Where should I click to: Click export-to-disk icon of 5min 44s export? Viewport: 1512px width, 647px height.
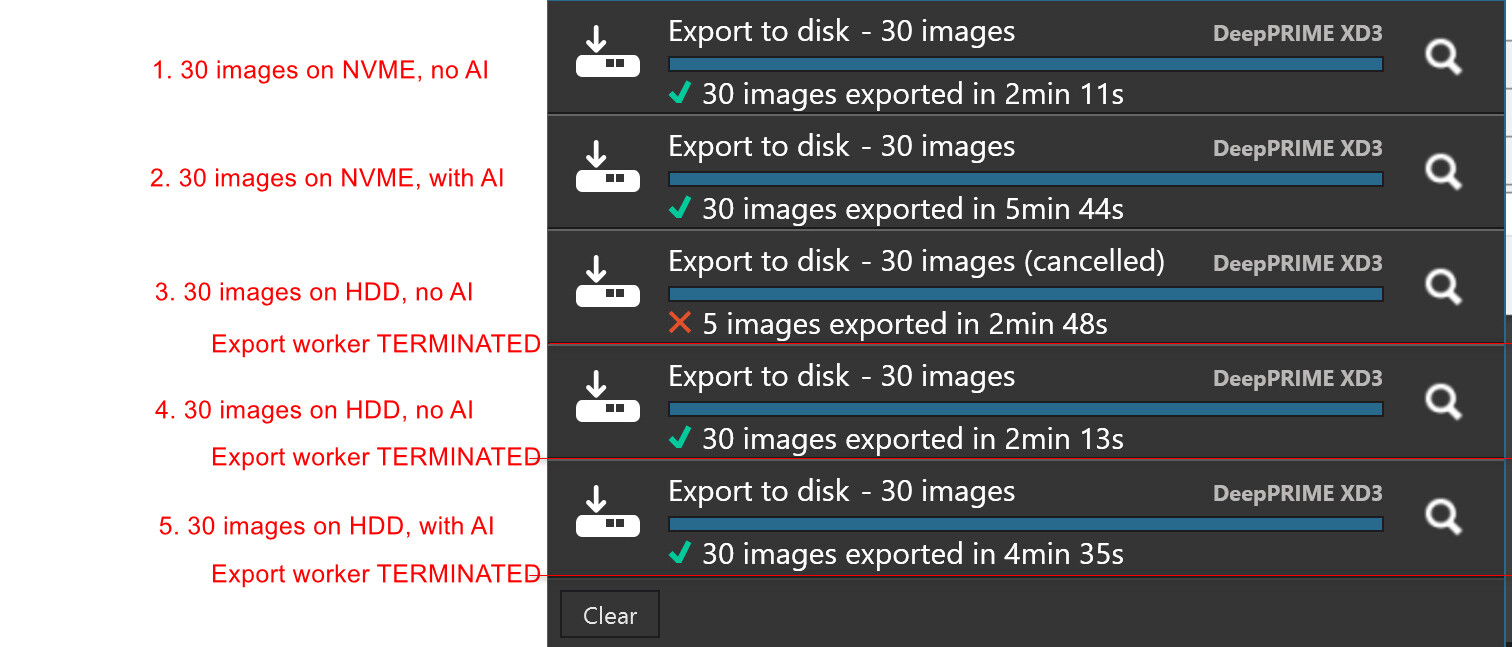607,169
